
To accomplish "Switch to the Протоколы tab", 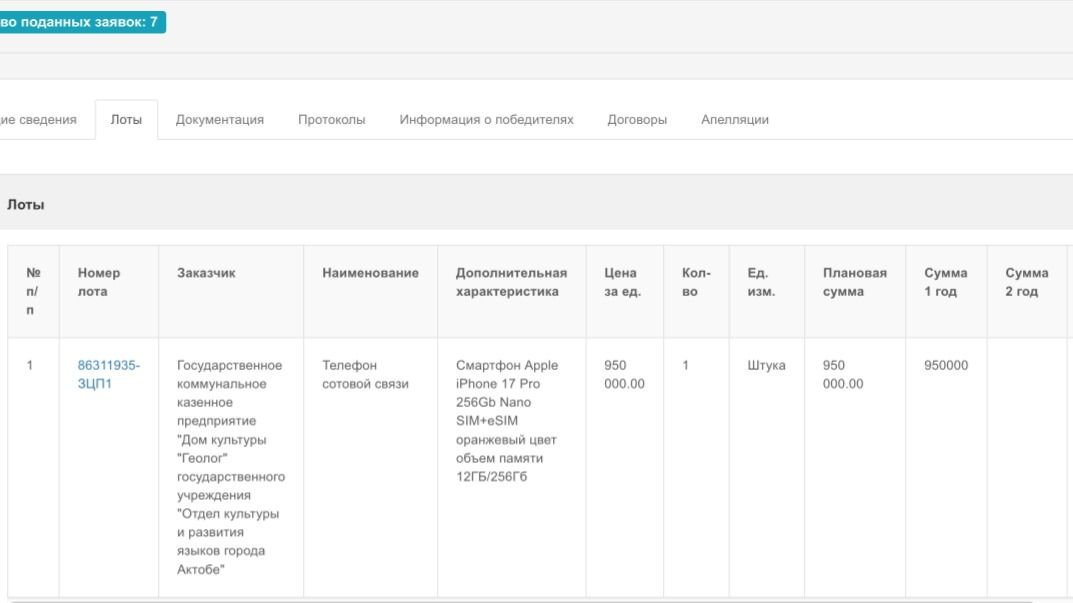I will click(x=331, y=120).
